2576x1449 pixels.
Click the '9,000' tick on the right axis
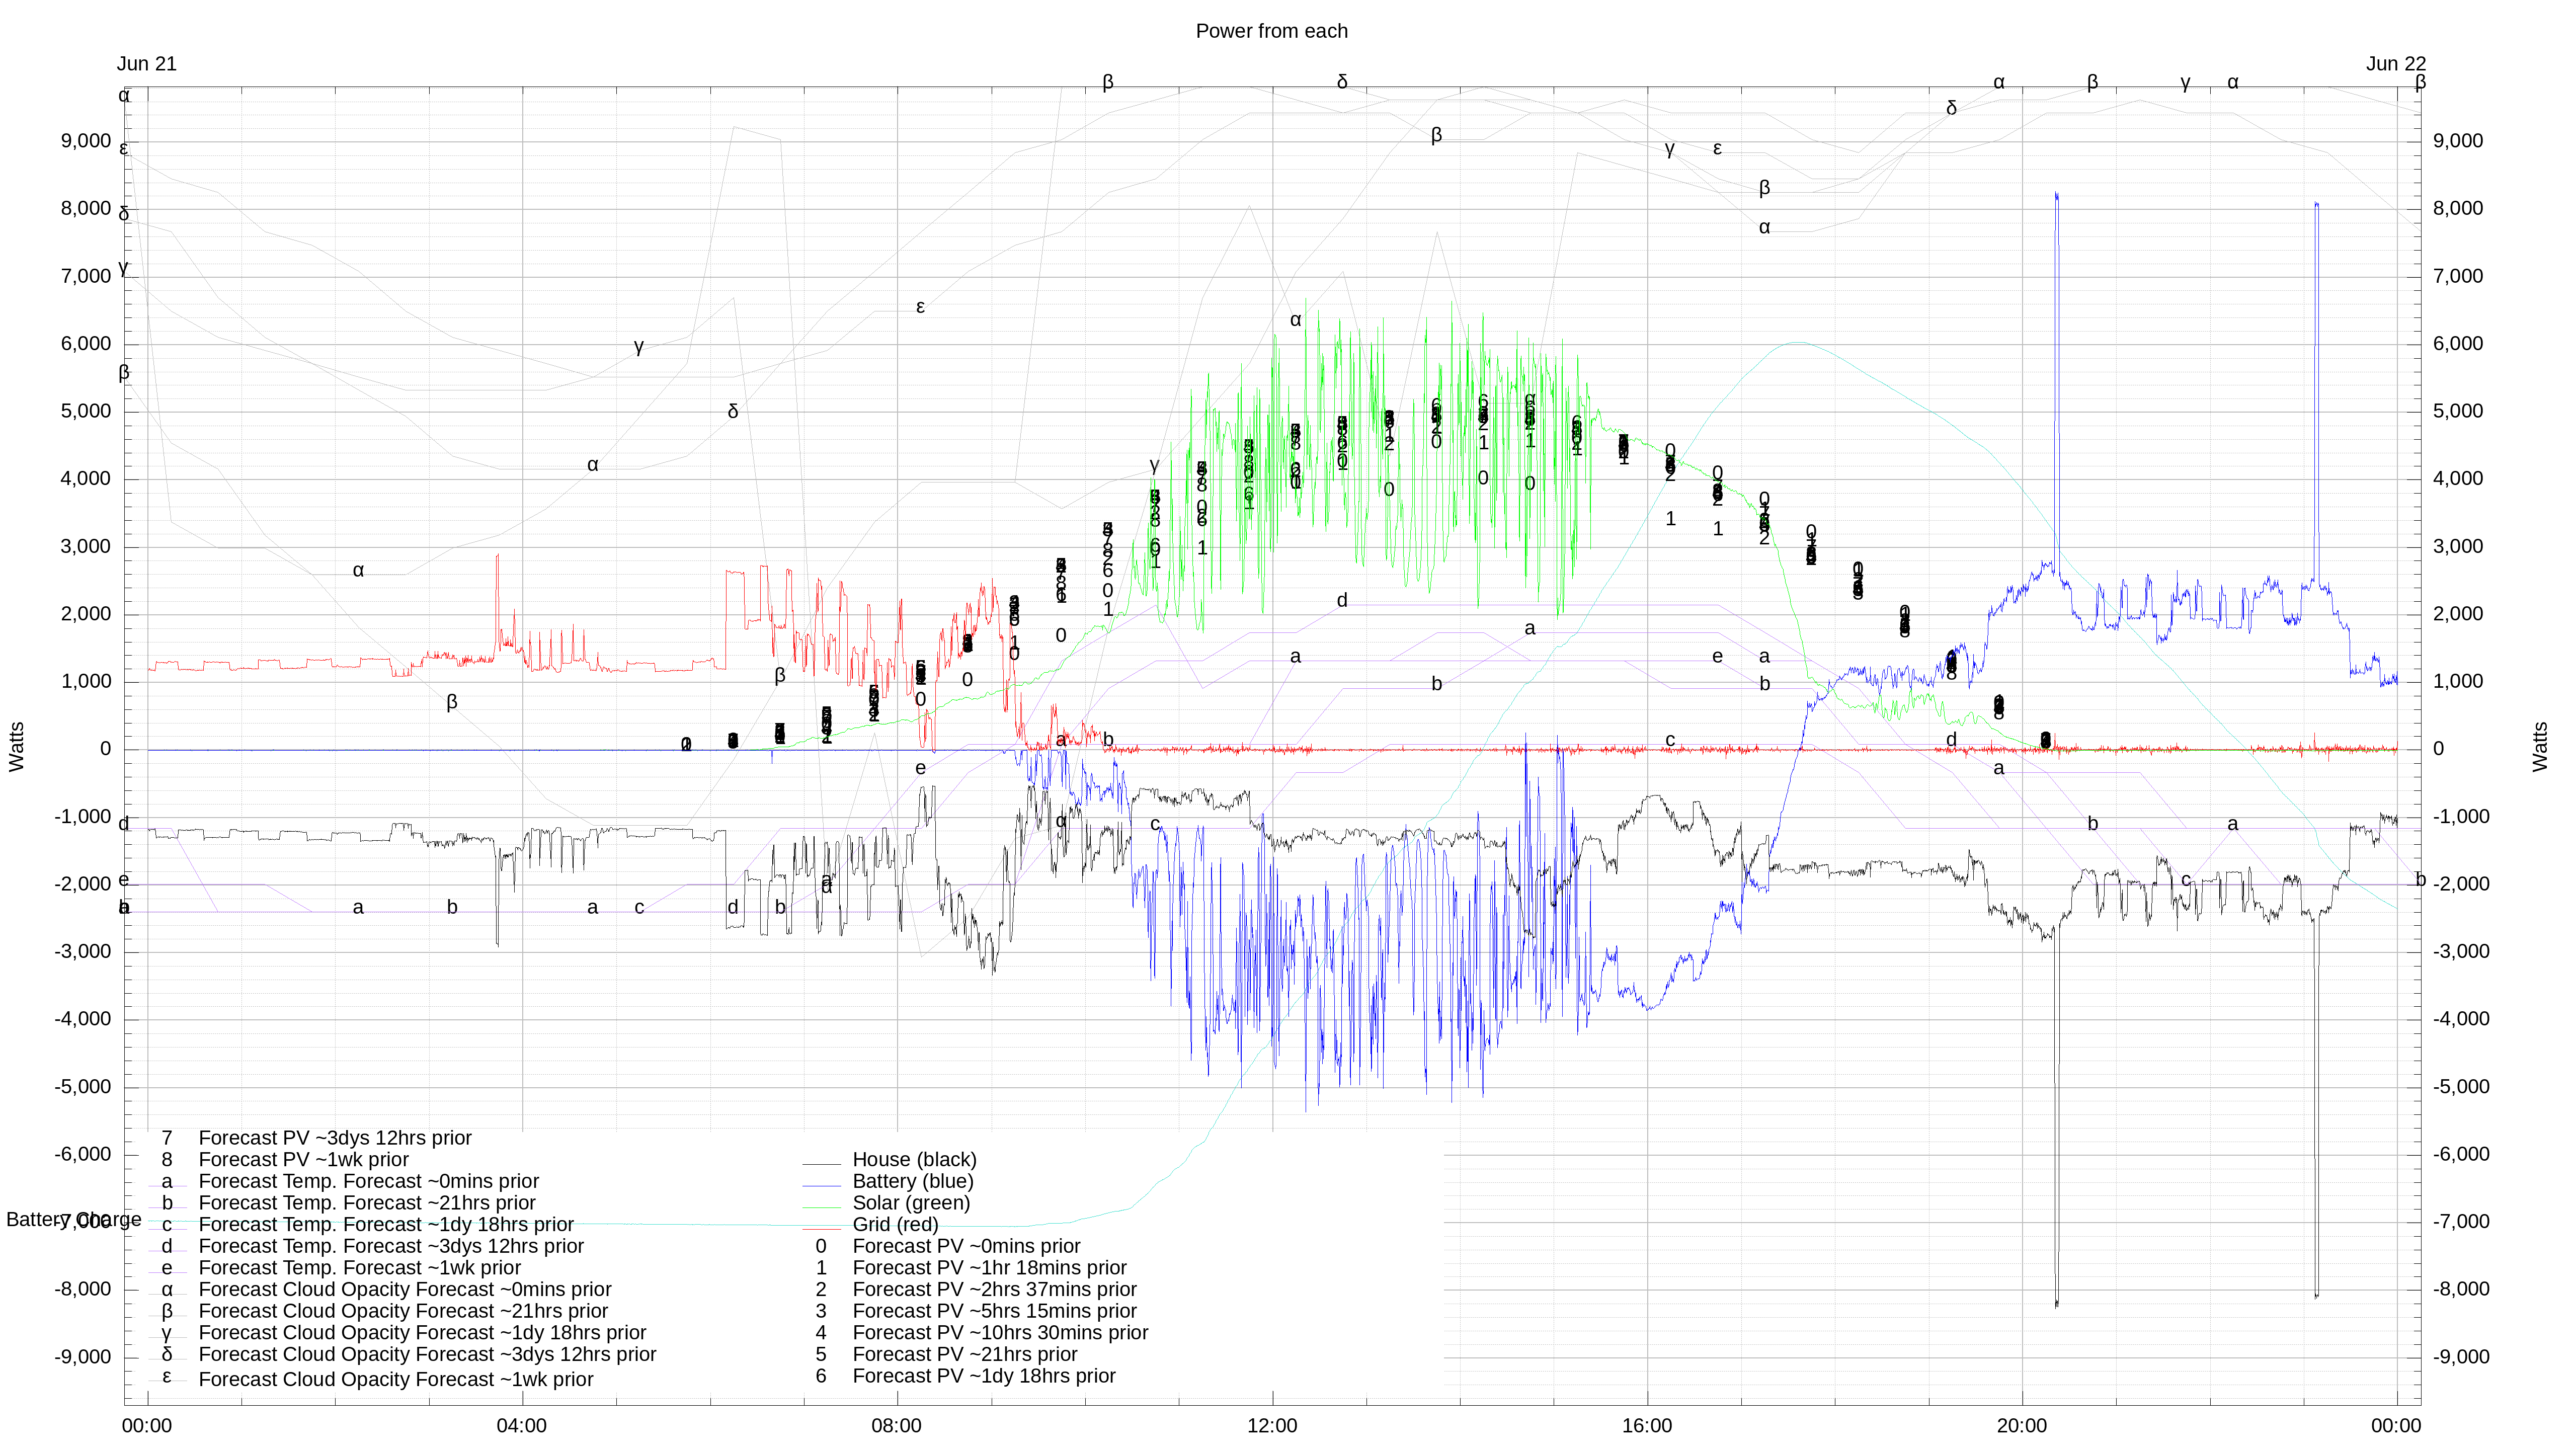2458,141
